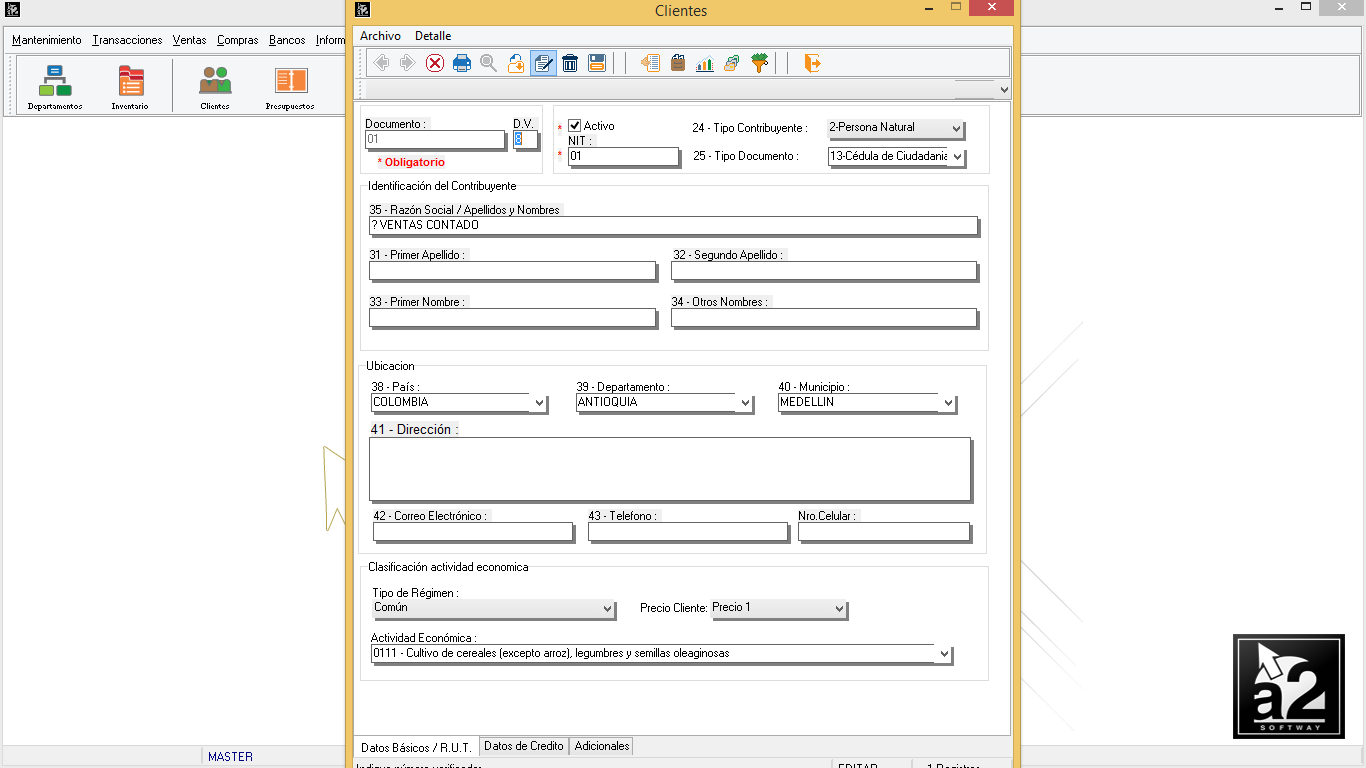Viewport: 1366px width, 768px height.
Task: Open the Mantenimiento menu in main window
Action: pos(47,40)
